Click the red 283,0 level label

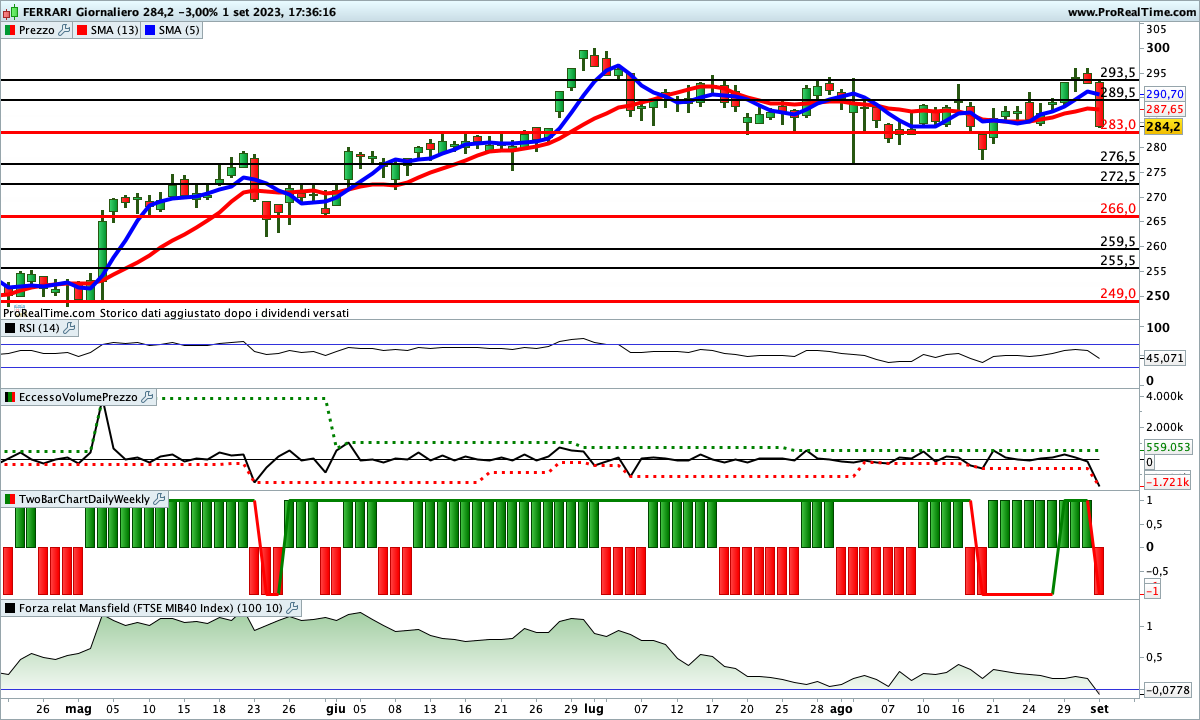(1117, 124)
